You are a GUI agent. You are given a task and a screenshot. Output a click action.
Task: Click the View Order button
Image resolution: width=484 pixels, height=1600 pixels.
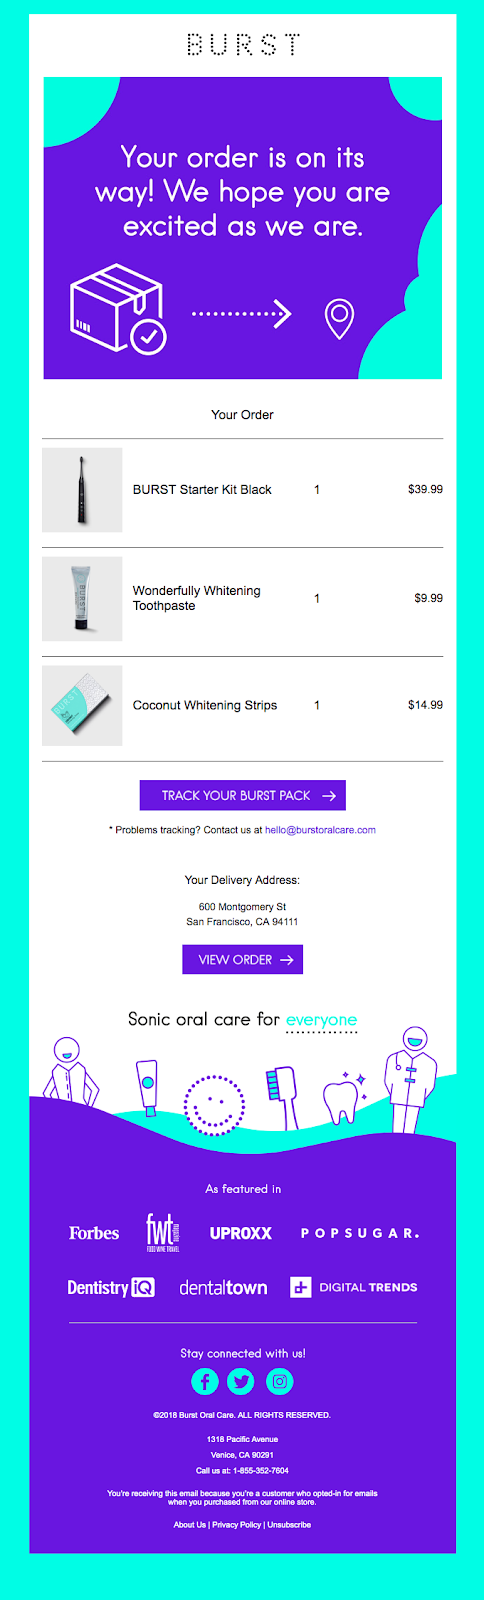(243, 959)
